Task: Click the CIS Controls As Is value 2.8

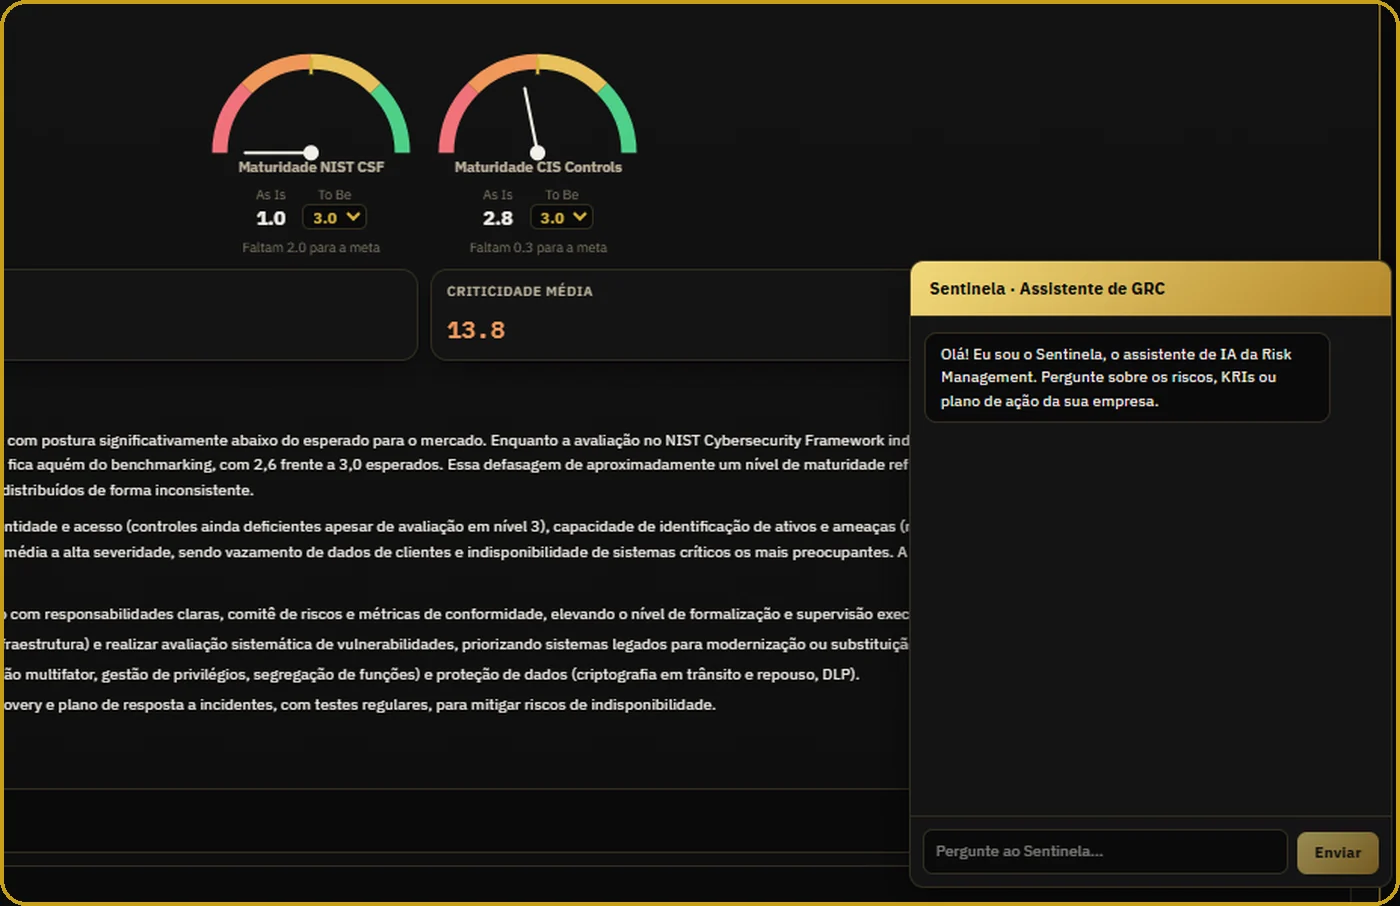Action: pyautogui.click(x=498, y=218)
